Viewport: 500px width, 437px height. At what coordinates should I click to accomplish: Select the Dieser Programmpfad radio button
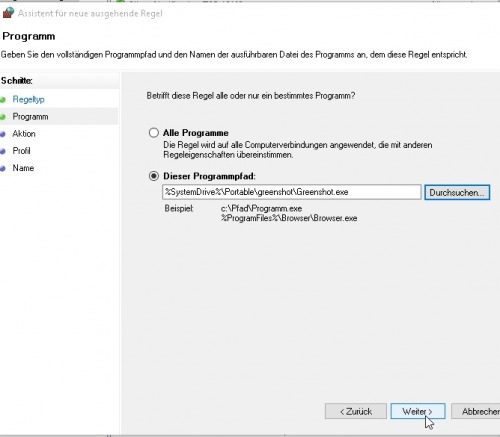pyautogui.click(x=154, y=176)
